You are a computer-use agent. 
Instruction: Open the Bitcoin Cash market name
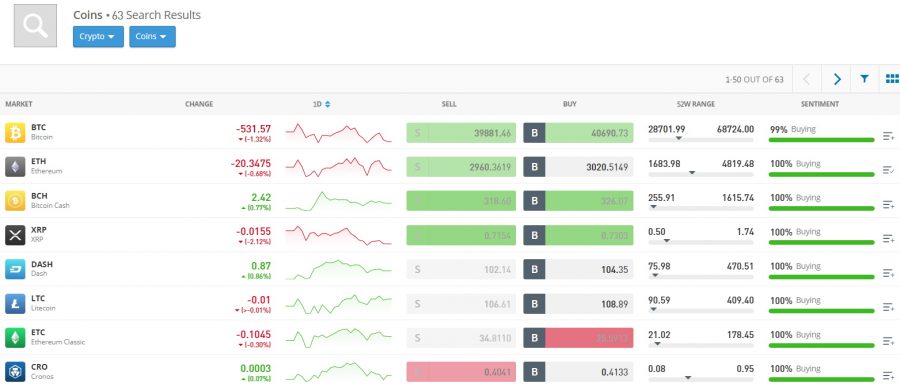pyautogui.click(x=51, y=206)
